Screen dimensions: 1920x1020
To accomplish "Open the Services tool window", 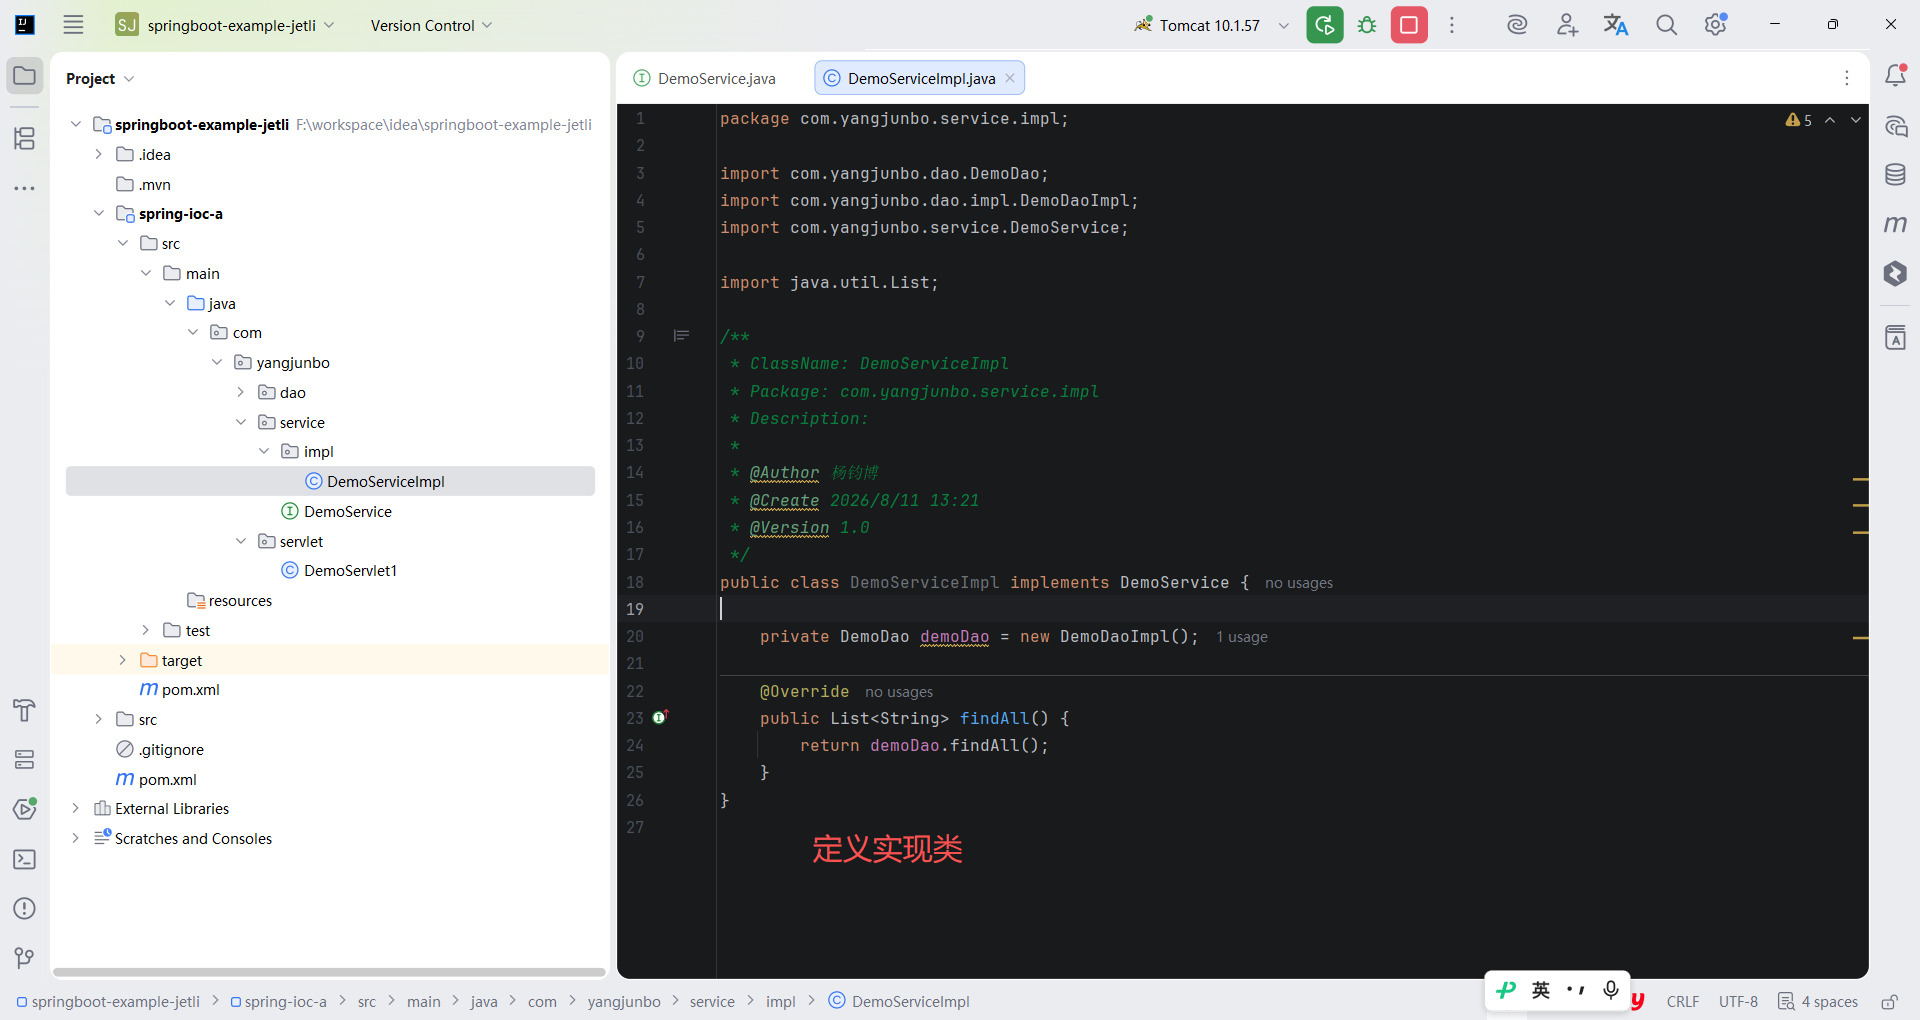I will (25, 760).
